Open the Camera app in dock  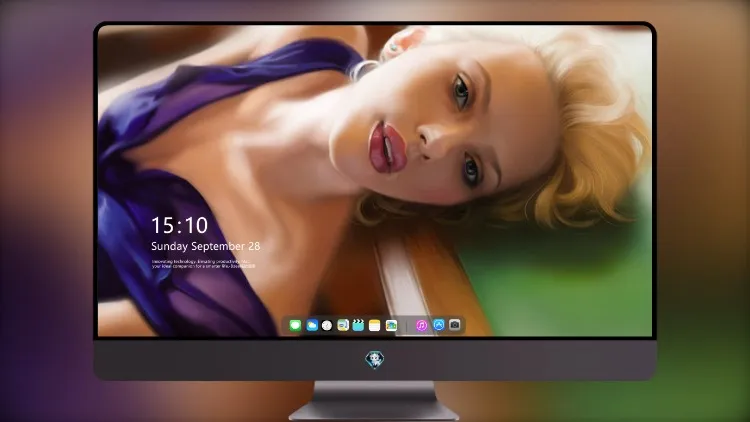click(x=455, y=325)
